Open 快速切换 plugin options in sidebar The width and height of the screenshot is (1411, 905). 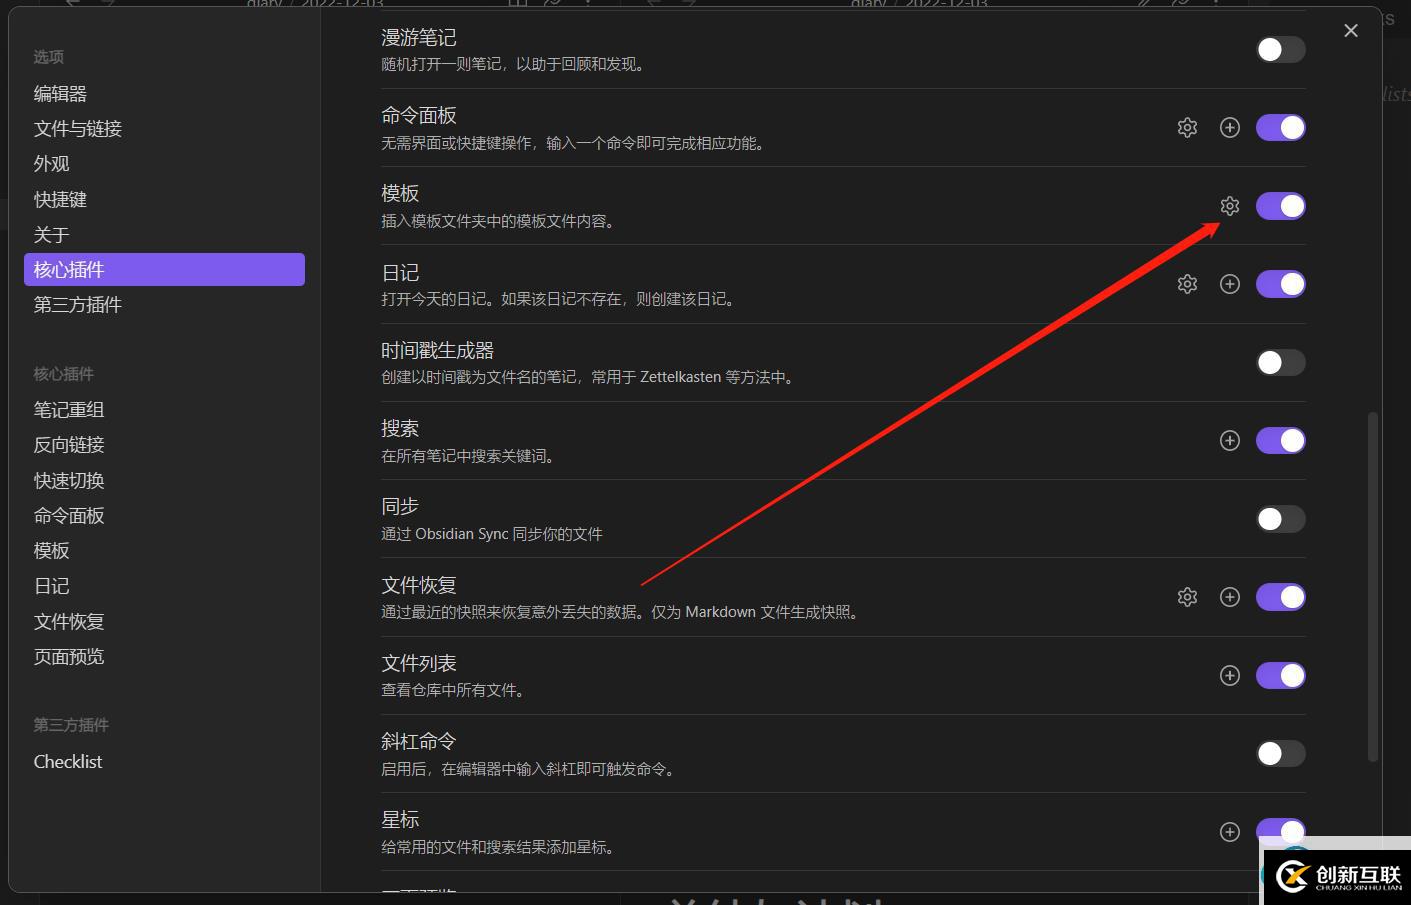[x=164, y=481]
